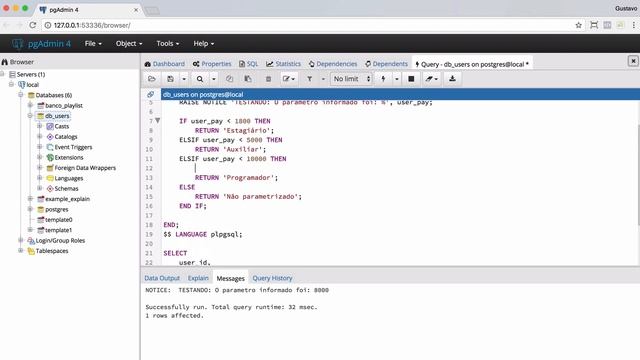
Task: Click the Filter funnel icon
Action: (x=309, y=79)
